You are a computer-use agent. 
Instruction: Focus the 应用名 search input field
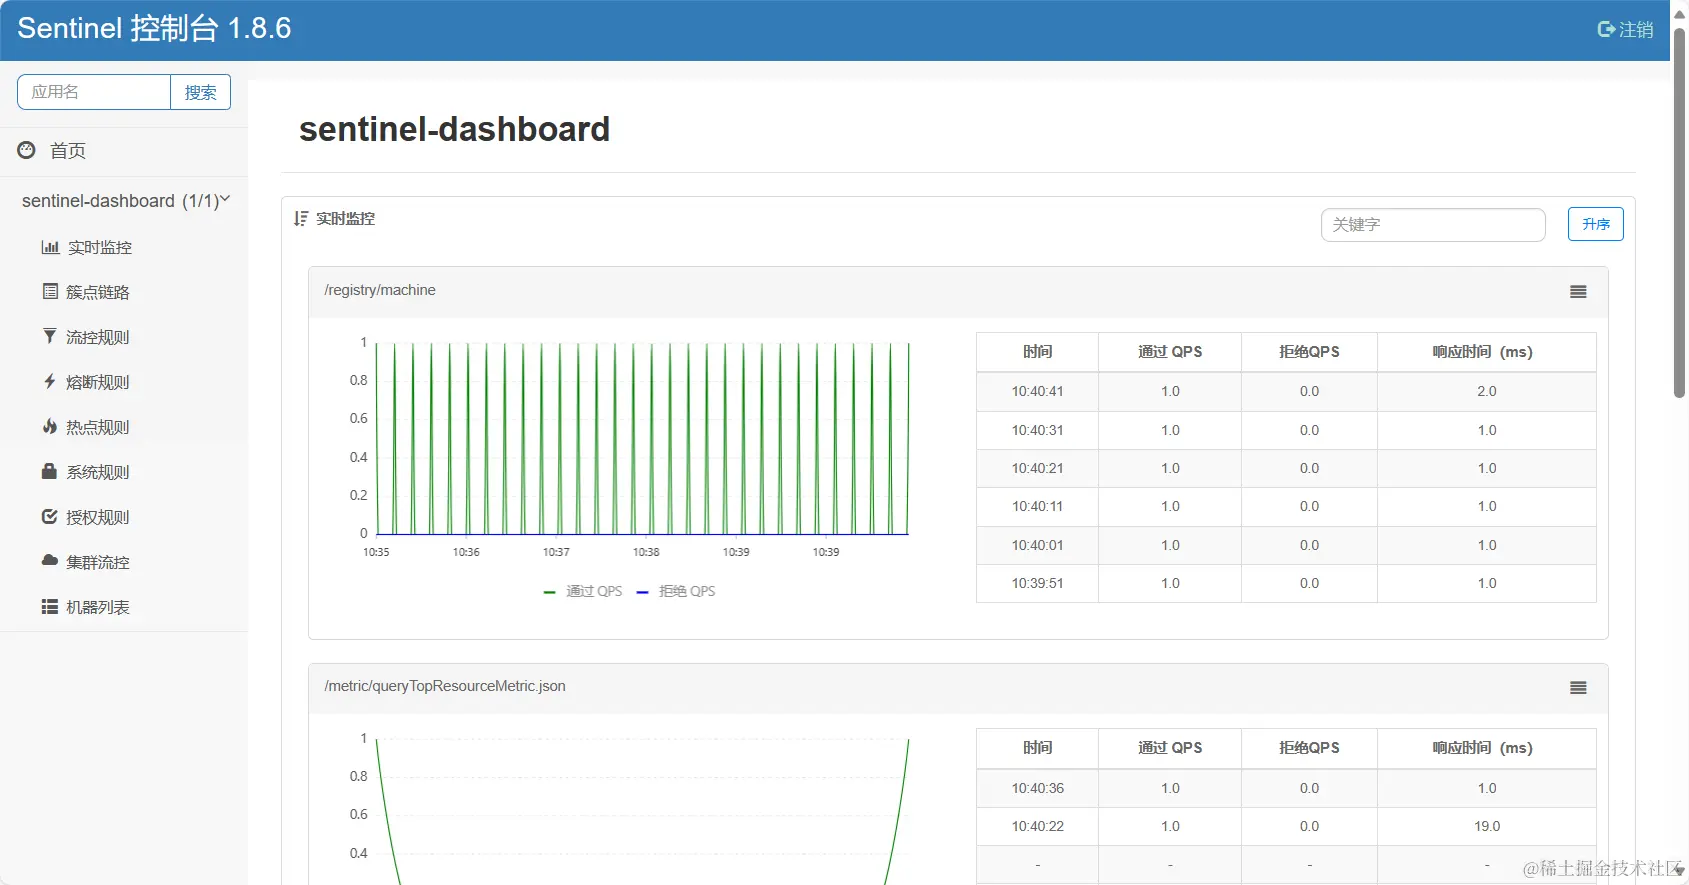click(x=94, y=92)
